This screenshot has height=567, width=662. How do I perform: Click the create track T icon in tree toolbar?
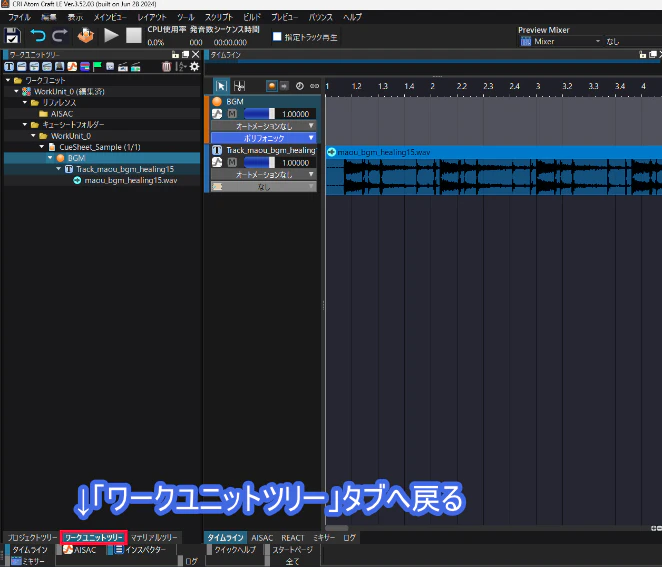click(9, 66)
